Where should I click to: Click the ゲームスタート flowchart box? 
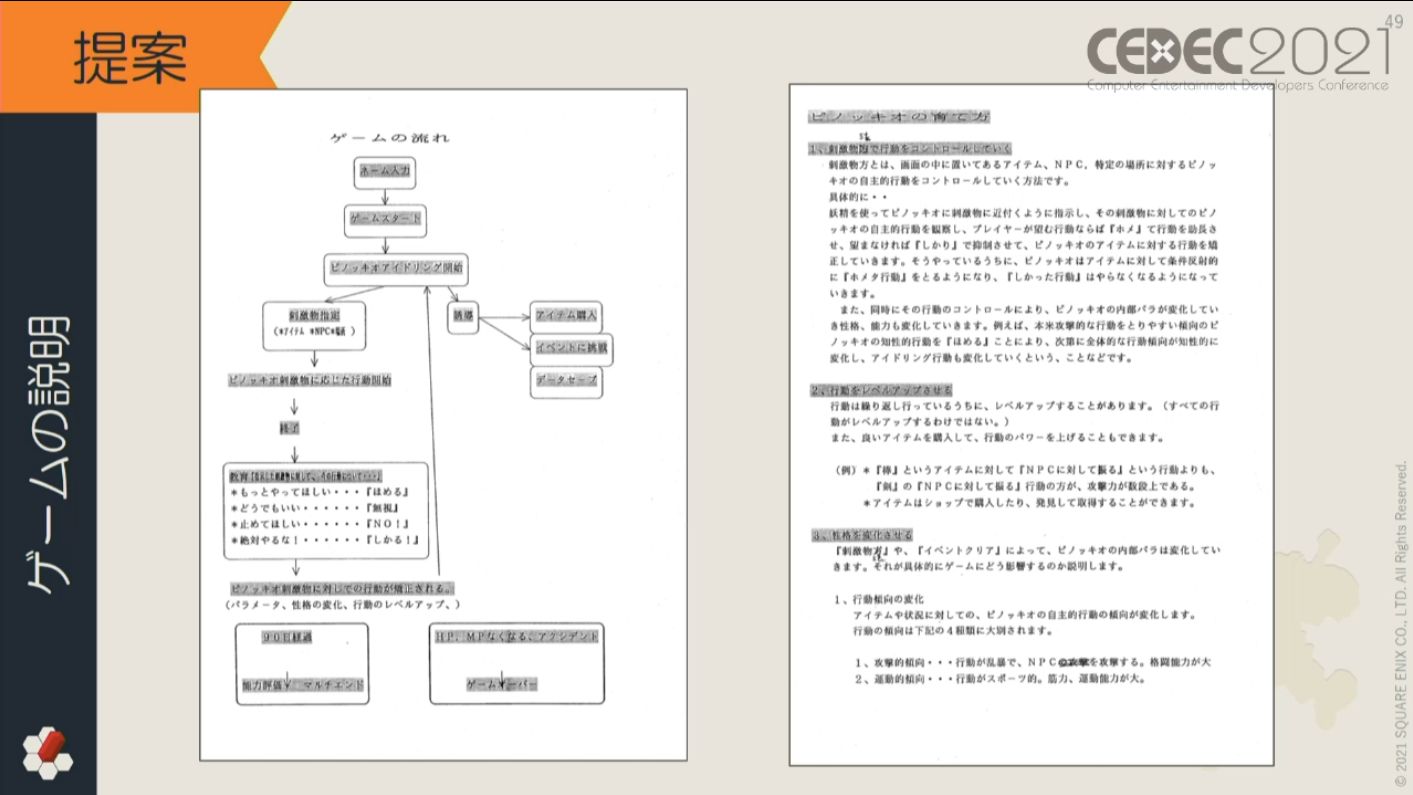[384, 219]
